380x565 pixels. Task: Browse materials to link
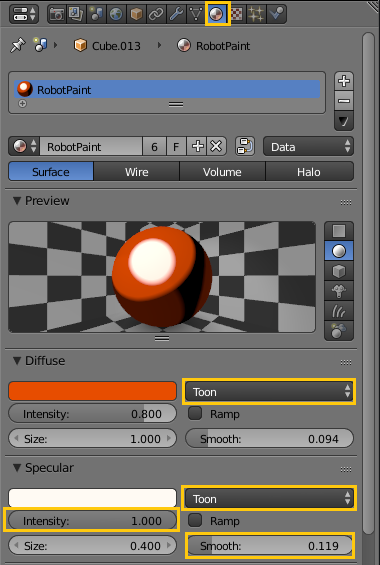pos(24,146)
